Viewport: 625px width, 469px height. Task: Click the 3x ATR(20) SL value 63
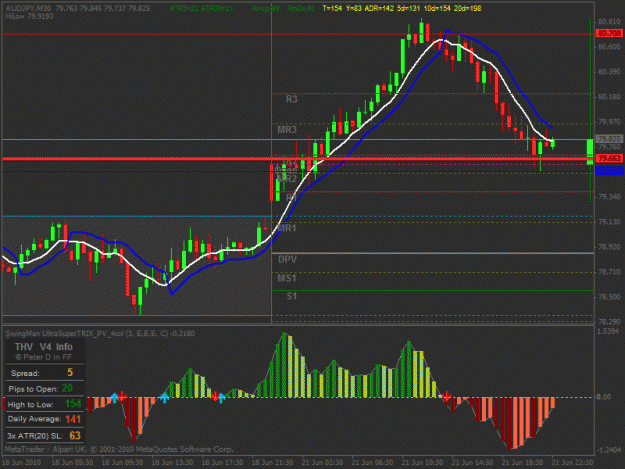click(75, 436)
